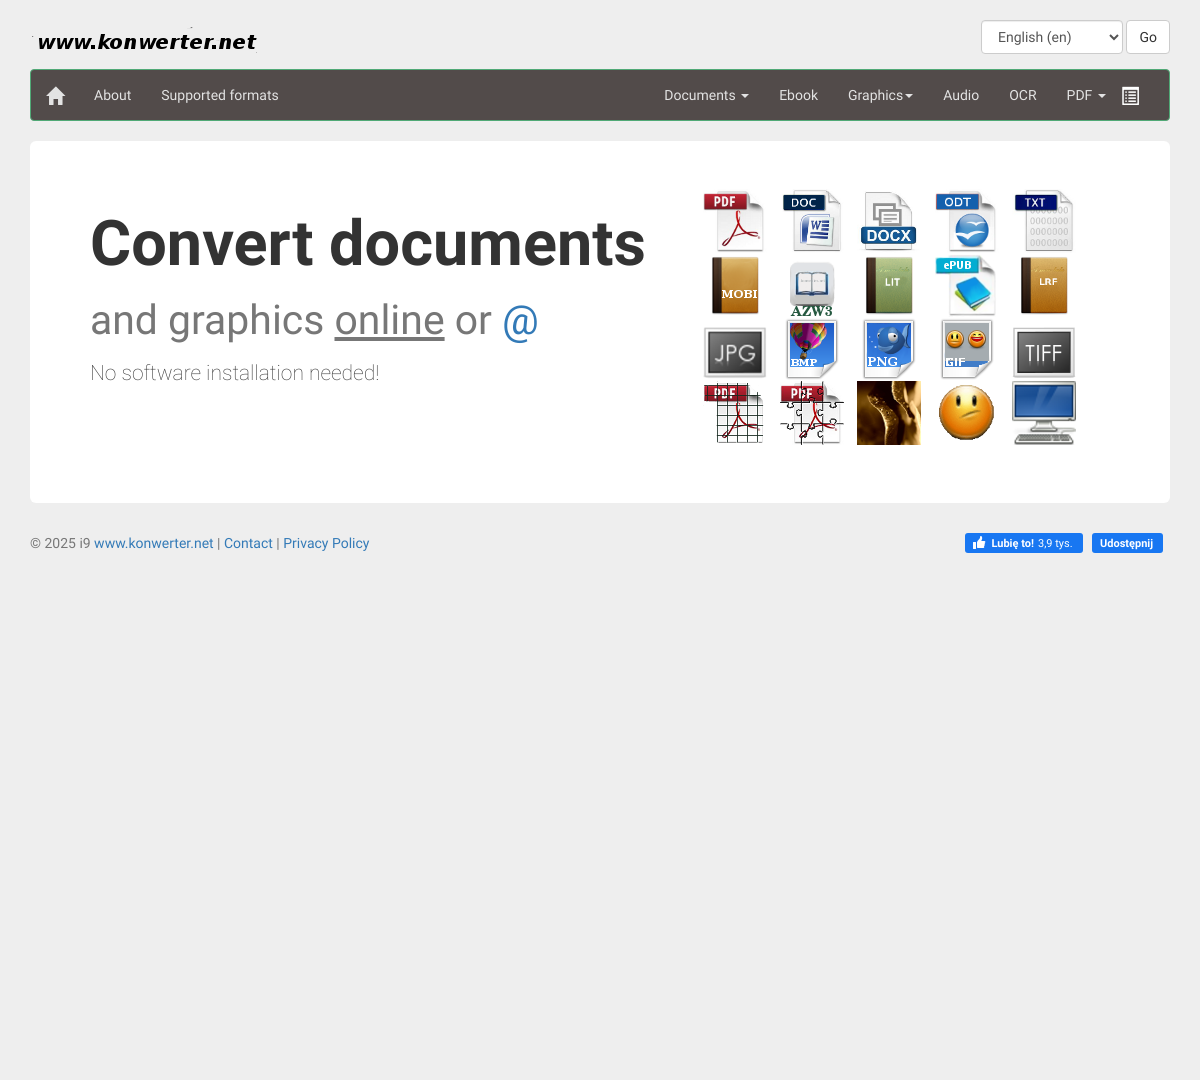
Task: Click the list icon in navbar
Action: pos(1130,96)
